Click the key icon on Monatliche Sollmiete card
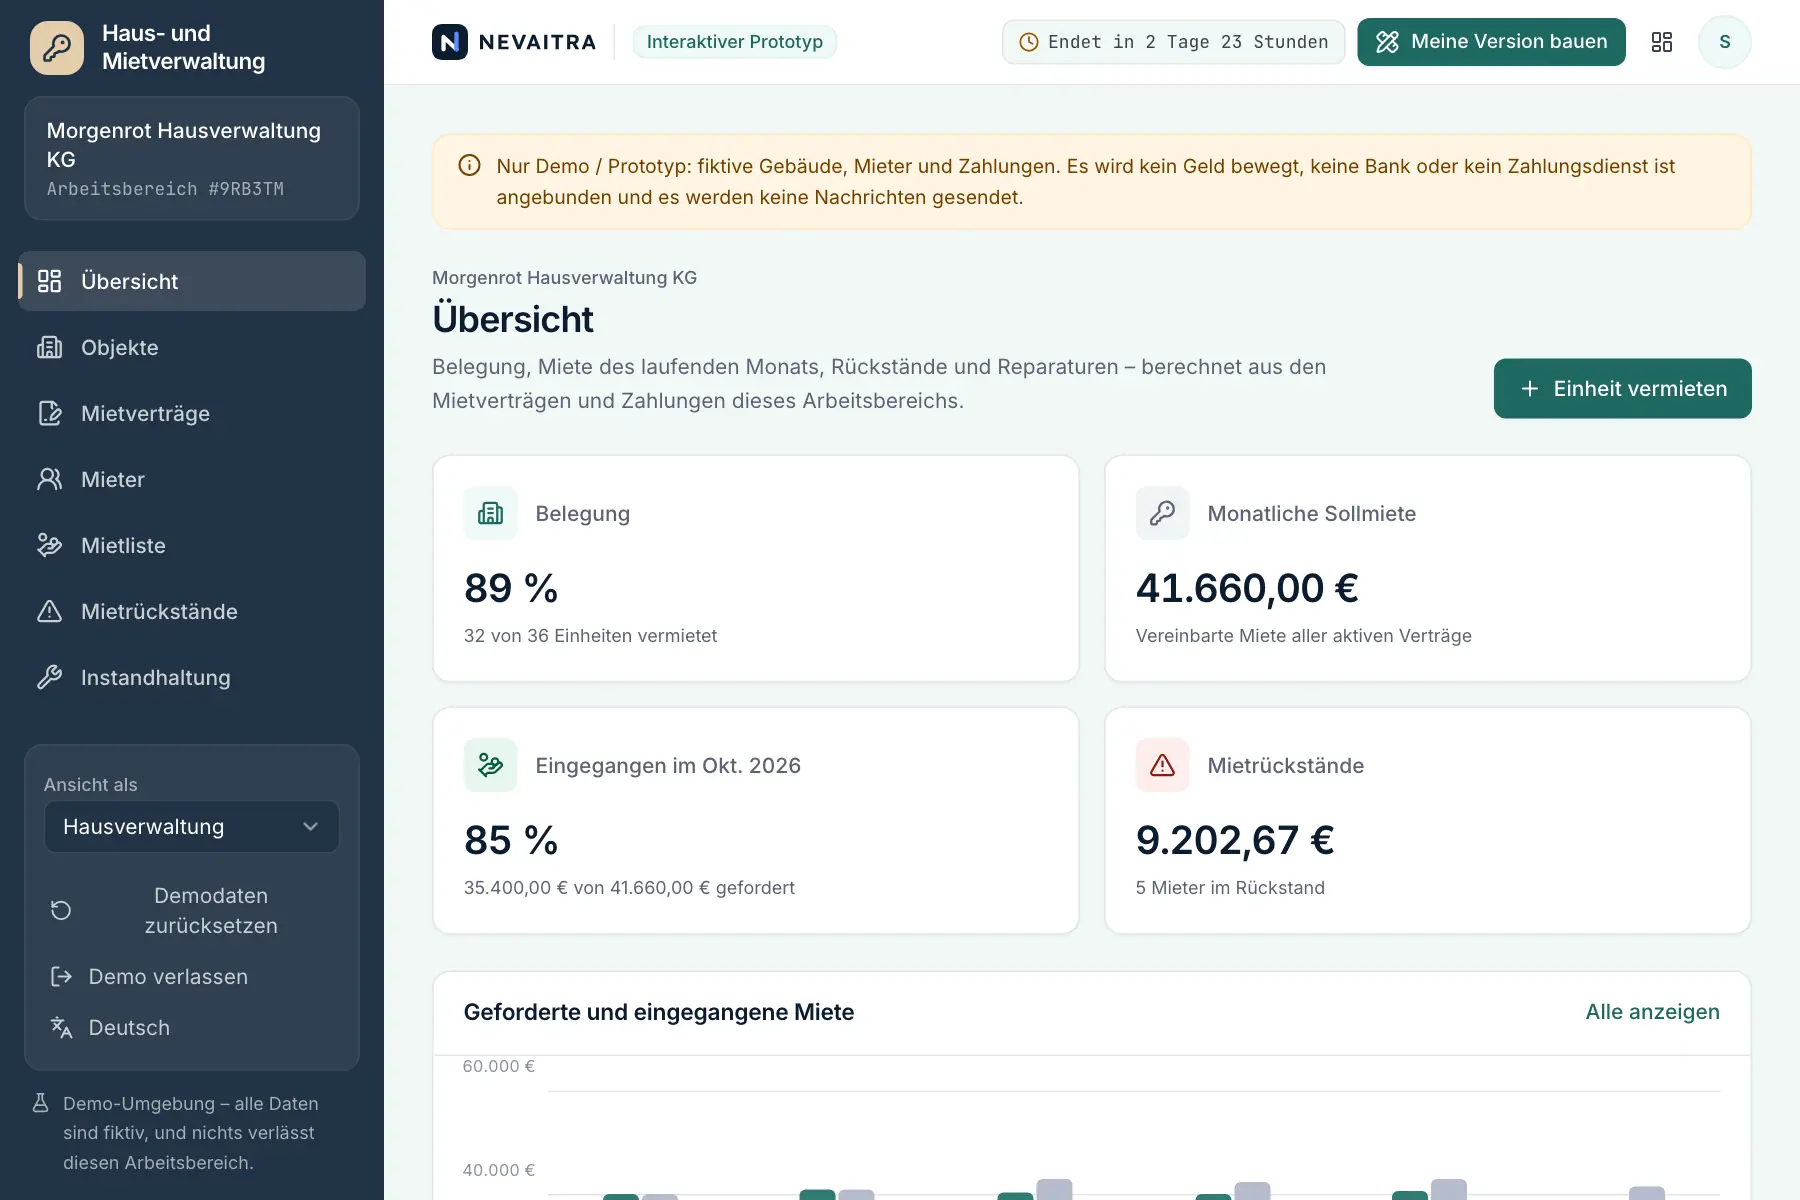 1162,513
